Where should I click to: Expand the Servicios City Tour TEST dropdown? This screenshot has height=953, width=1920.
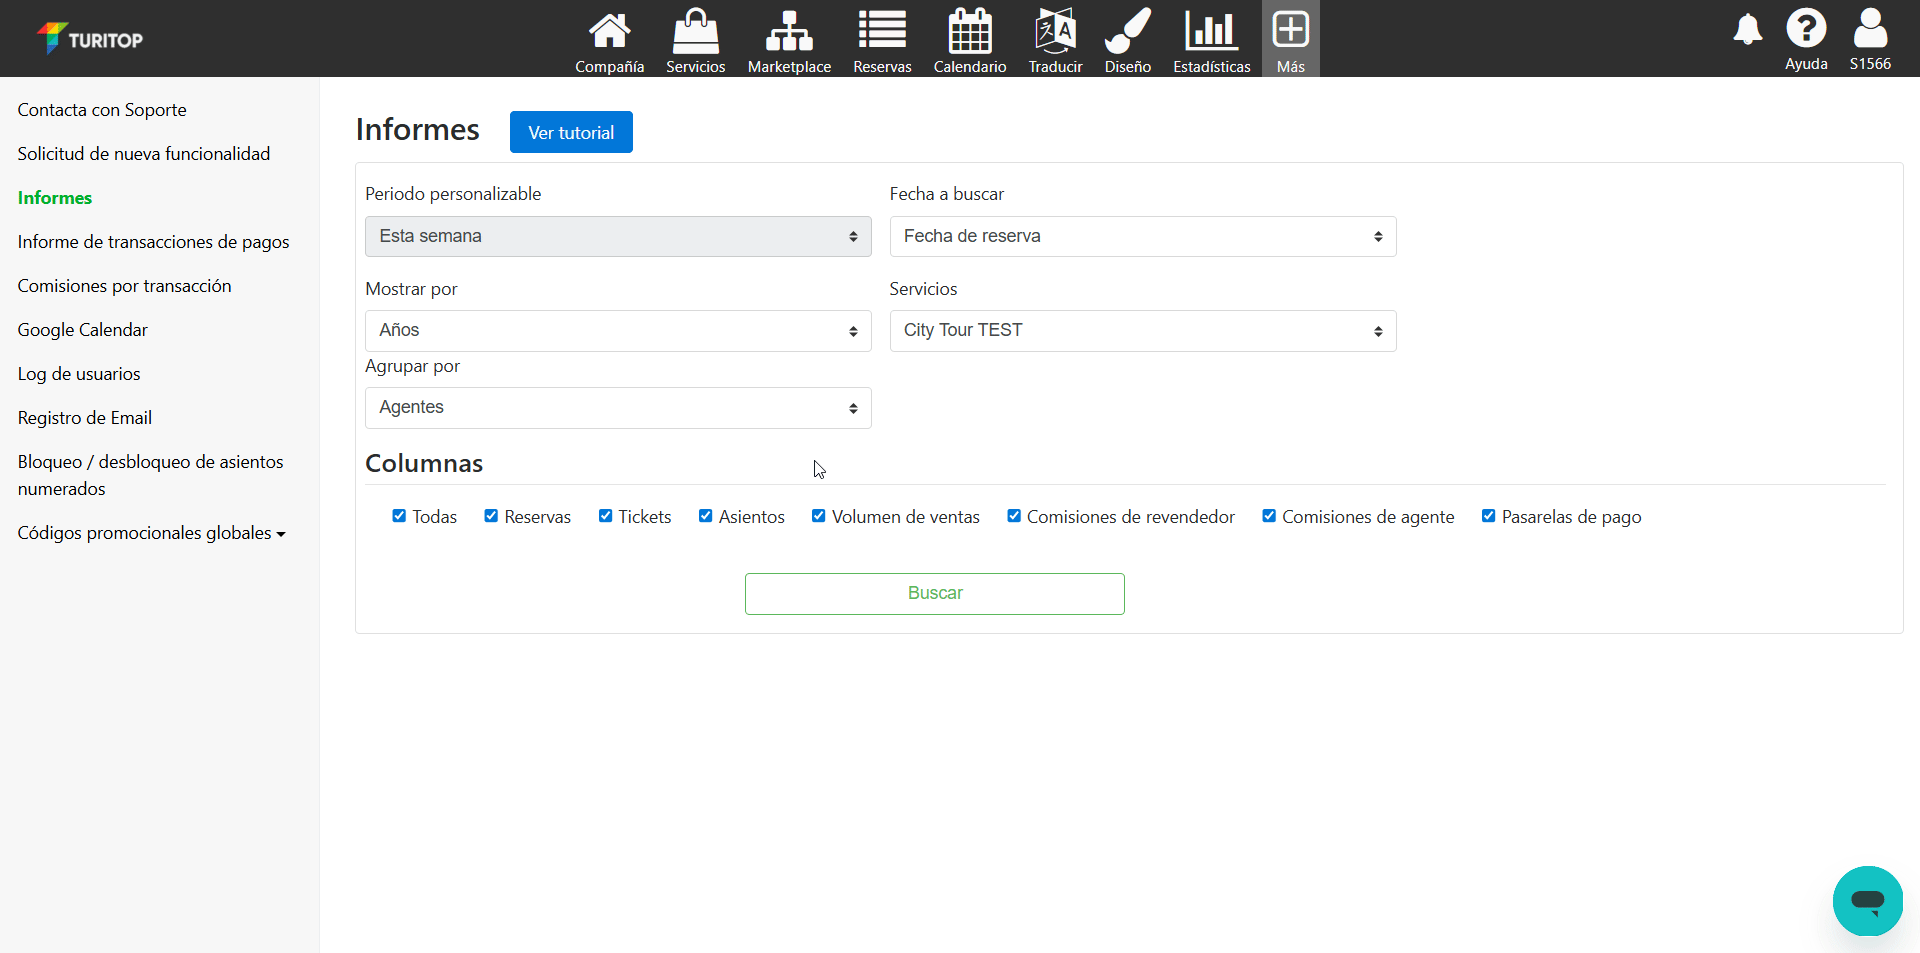pos(1142,331)
